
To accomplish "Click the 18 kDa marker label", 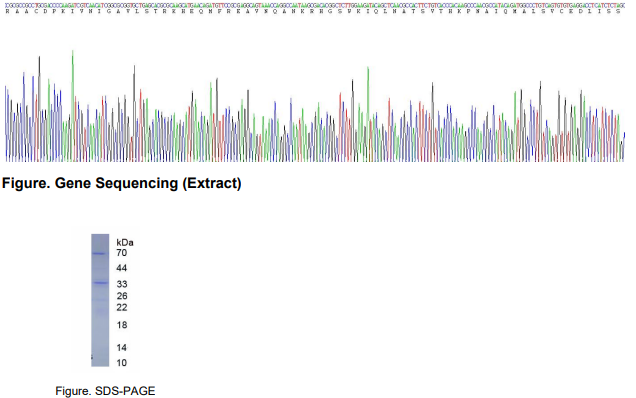I will tap(122, 325).
